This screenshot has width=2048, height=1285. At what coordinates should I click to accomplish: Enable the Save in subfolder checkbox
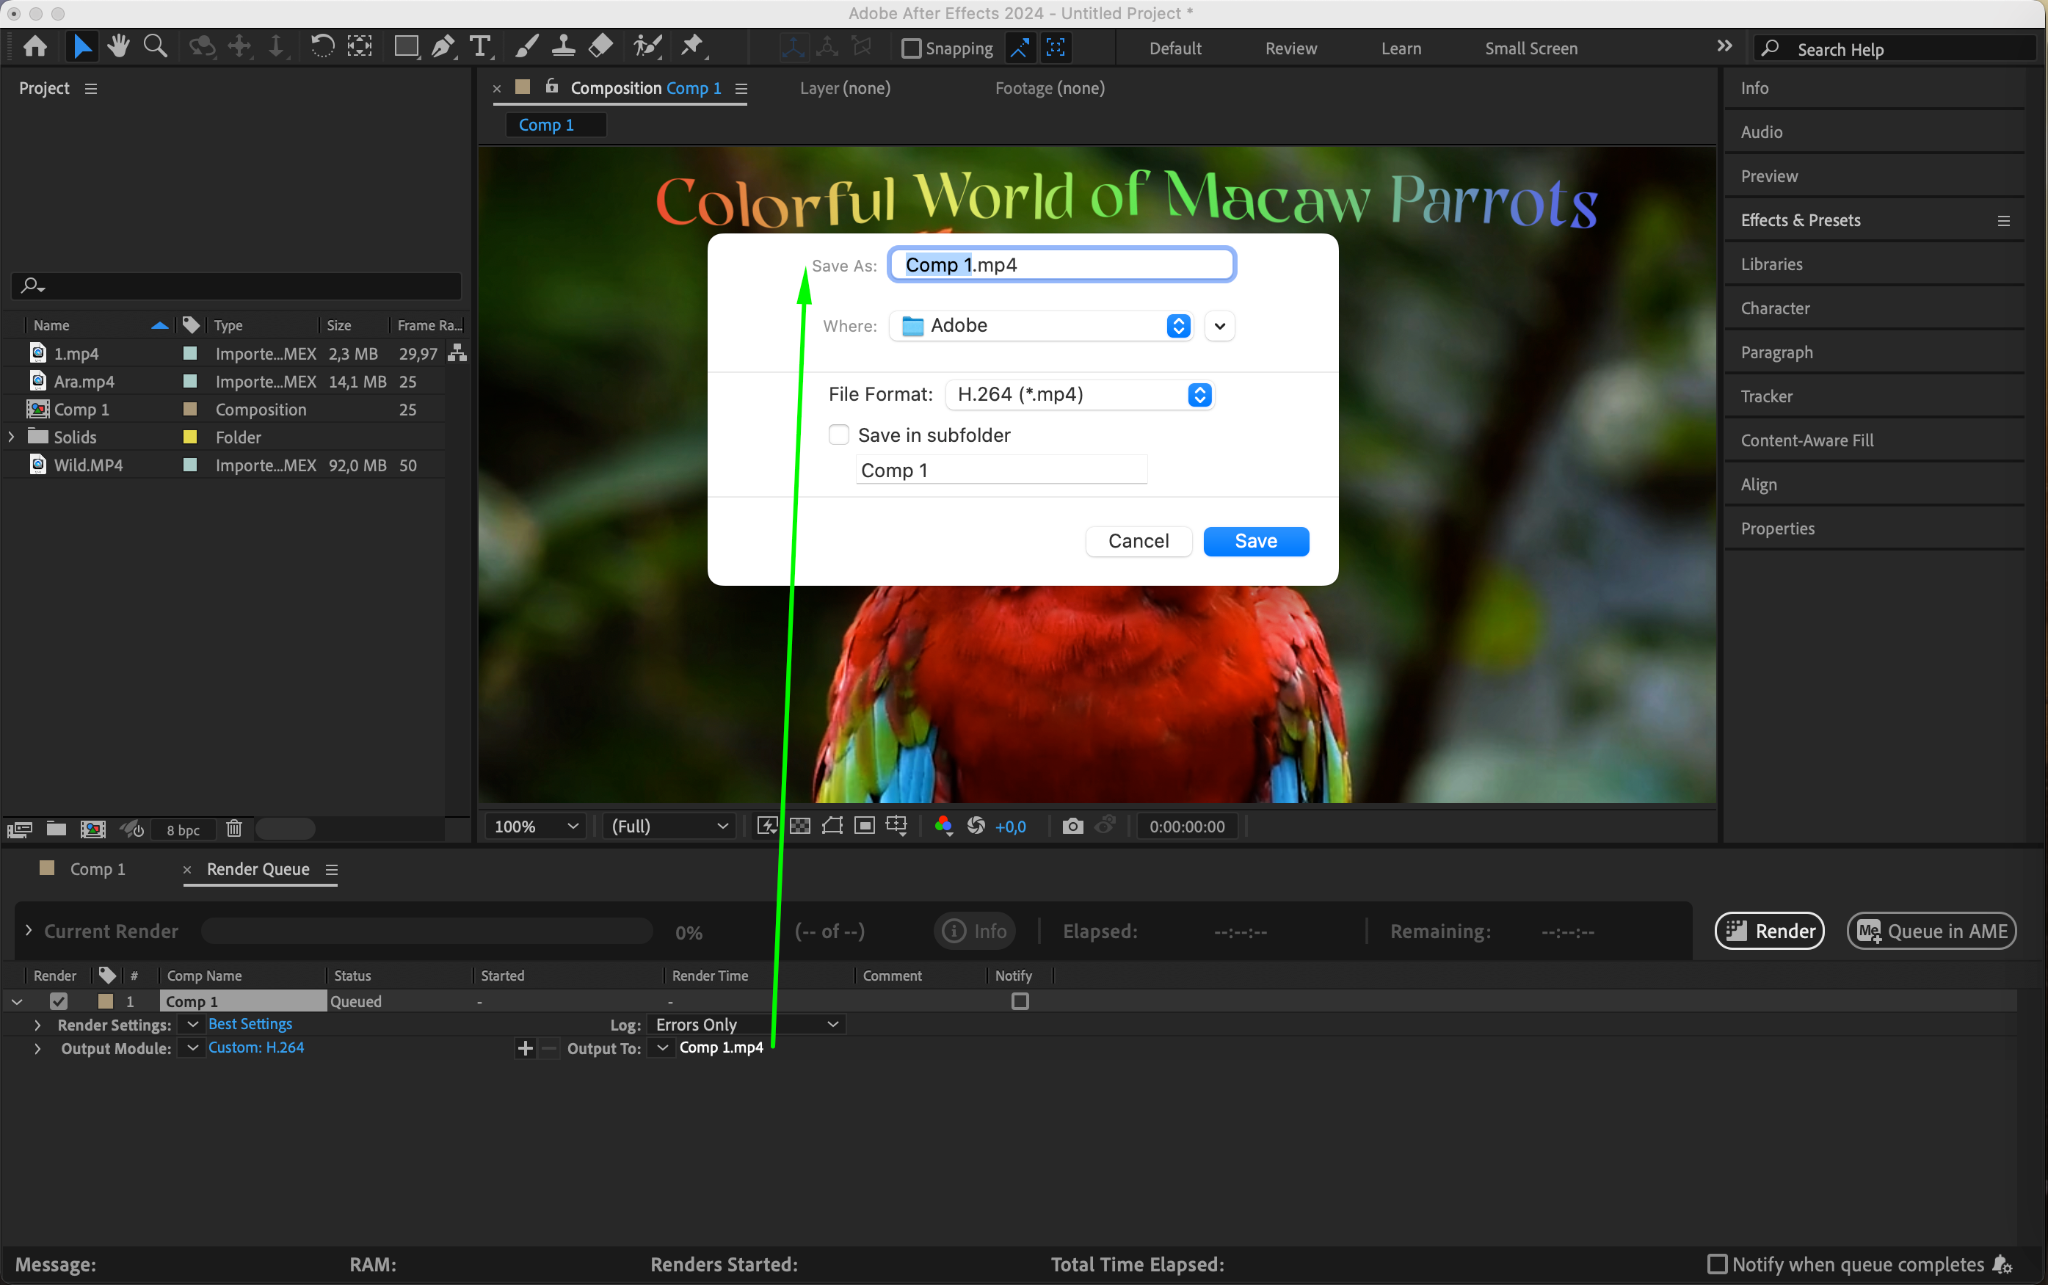[x=839, y=435]
